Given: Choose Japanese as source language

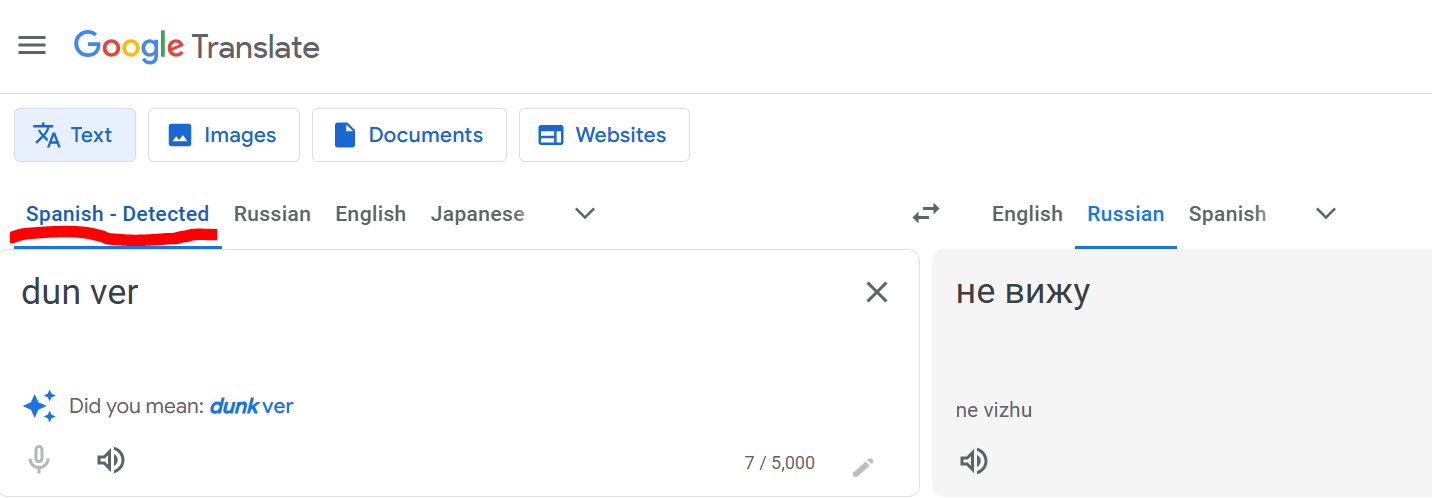Looking at the screenshot, I should pyautogui.click(x=477, y=214).
